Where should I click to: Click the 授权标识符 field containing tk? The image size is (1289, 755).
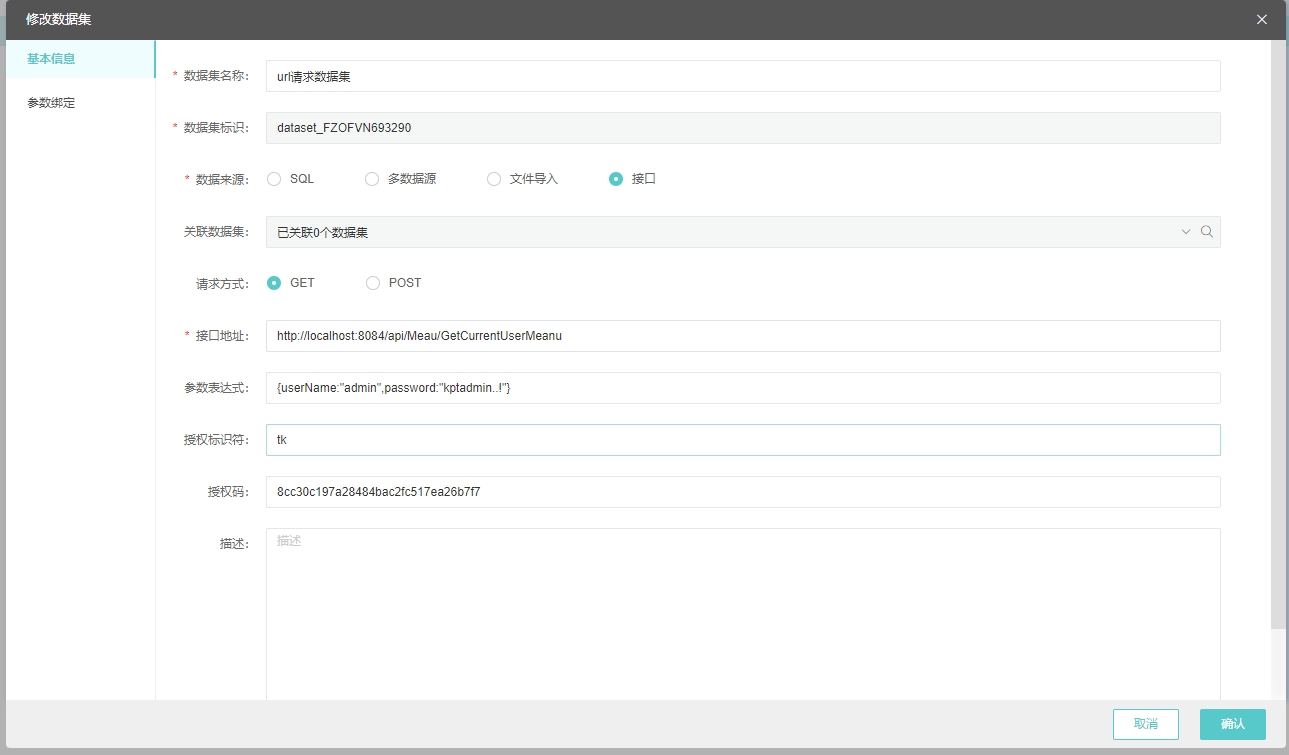point(743,440)
